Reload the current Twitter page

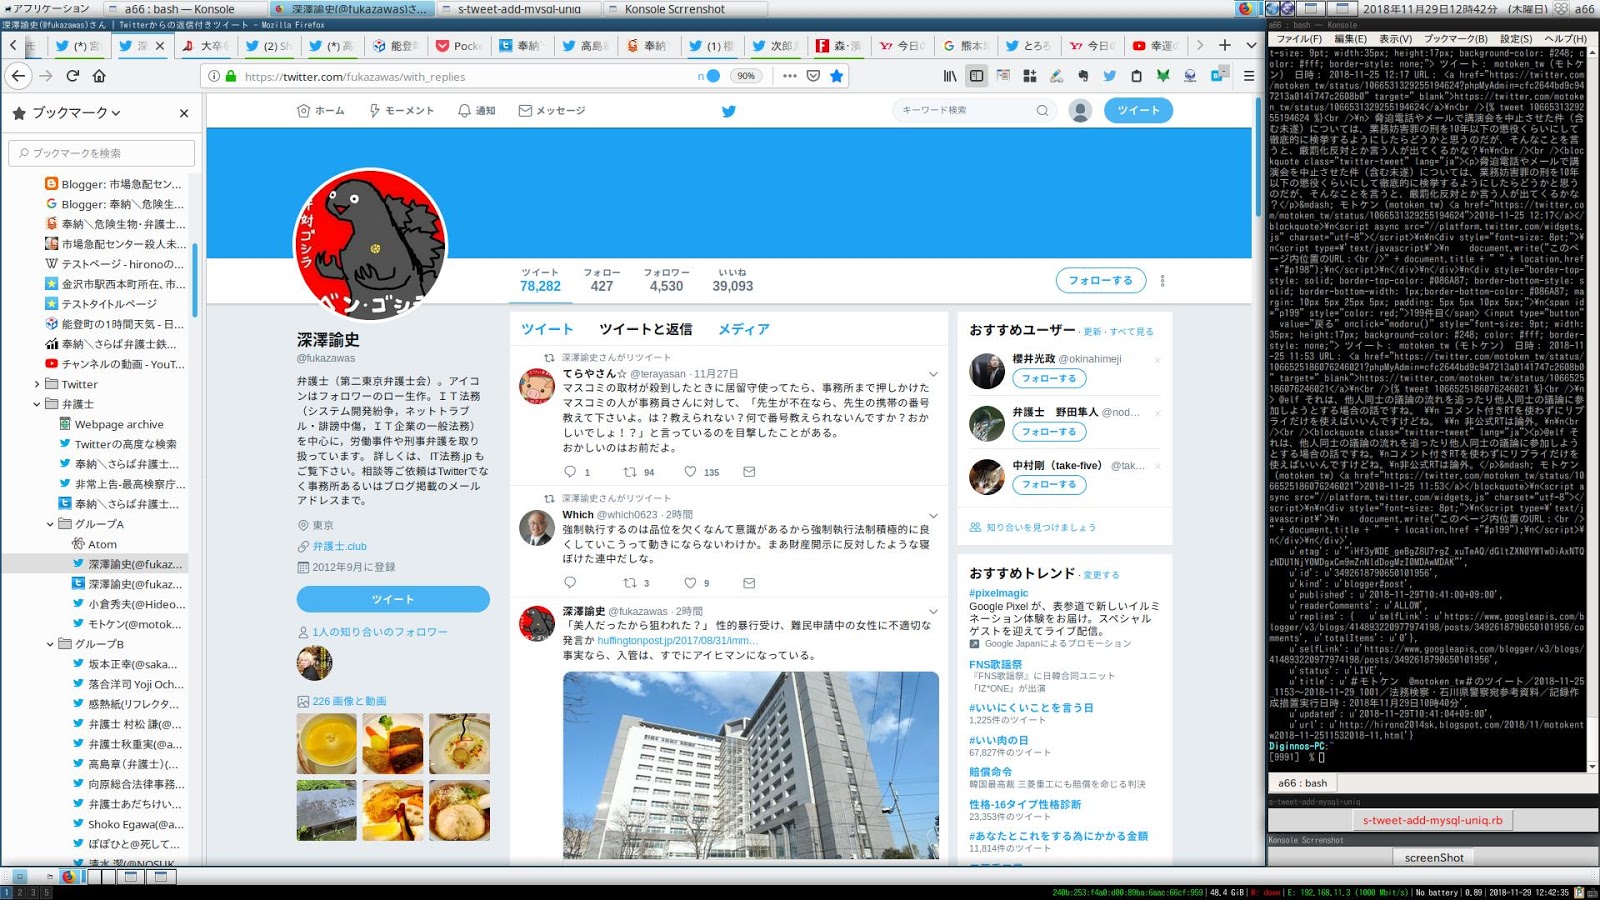73,76
